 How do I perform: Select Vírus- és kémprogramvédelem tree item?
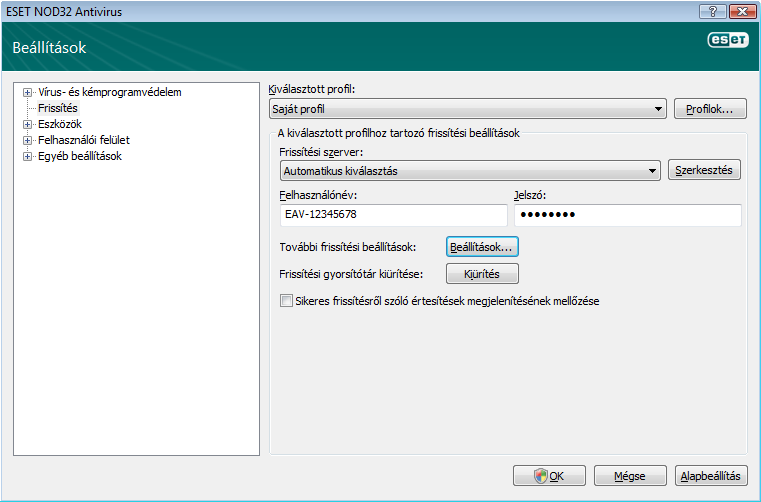(x=110, y=92)
